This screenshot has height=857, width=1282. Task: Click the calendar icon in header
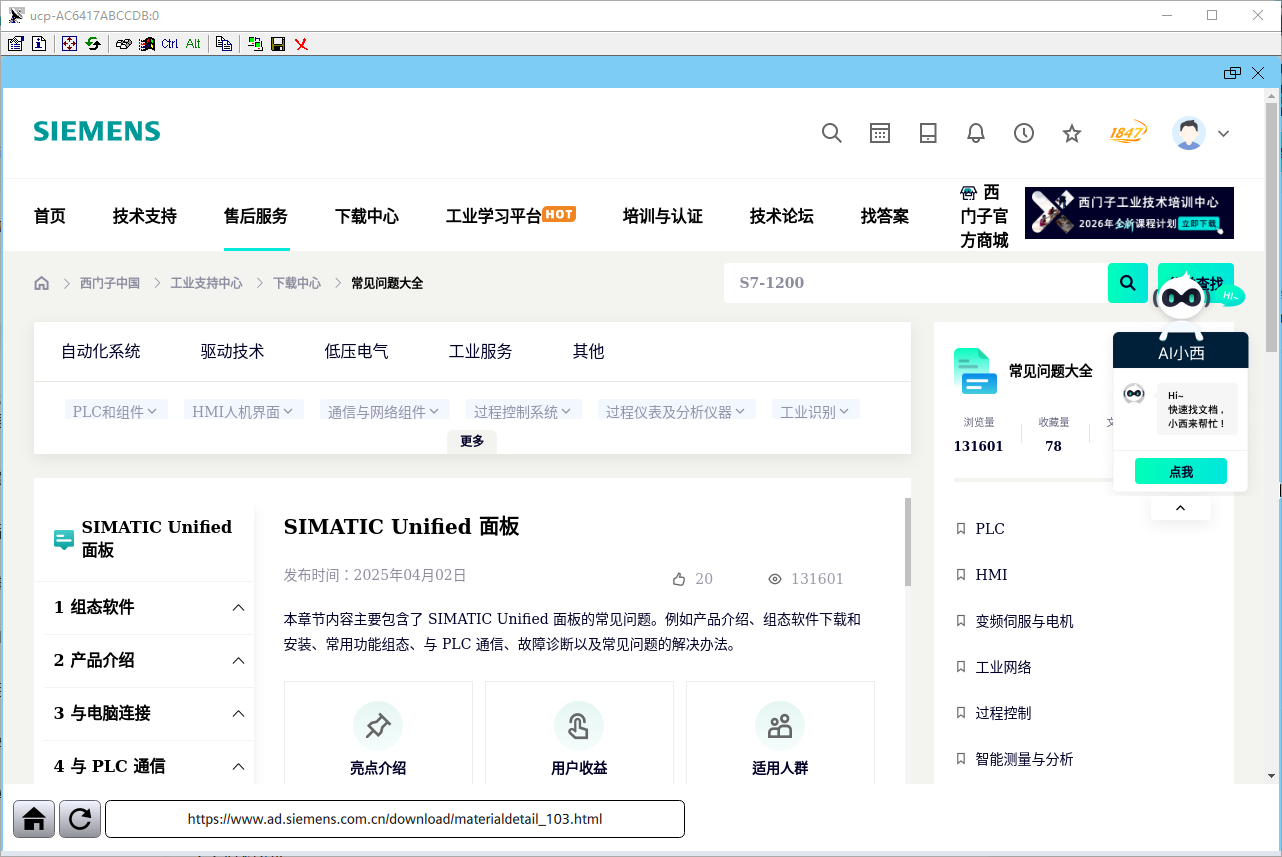(880, 133)
